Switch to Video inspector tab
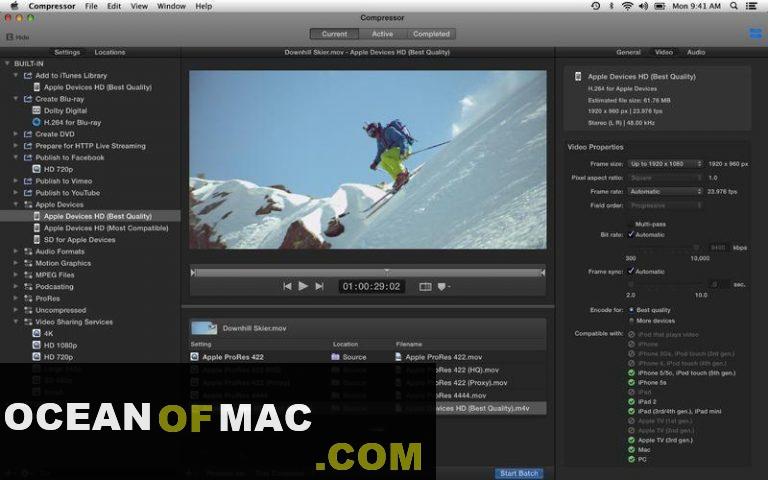This screenshot has width=768, height=480. click(664, 52)
